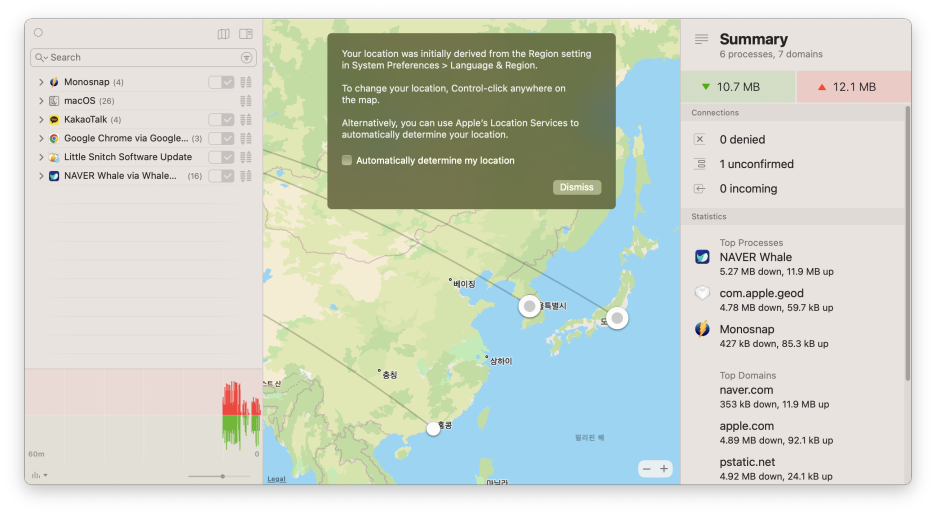This screenshot has height=515, width=936.
Task: Toggle the Monosnap rule switch
Action: 221,82
